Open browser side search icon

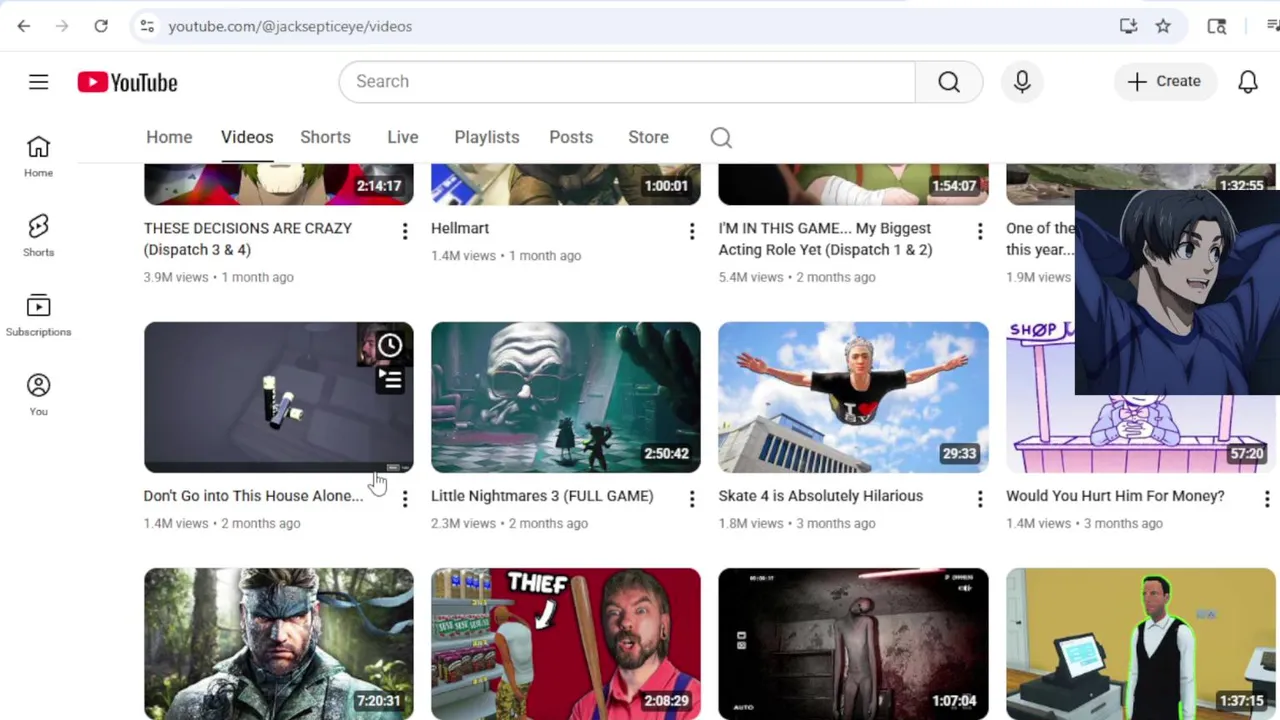[1217, 26]
